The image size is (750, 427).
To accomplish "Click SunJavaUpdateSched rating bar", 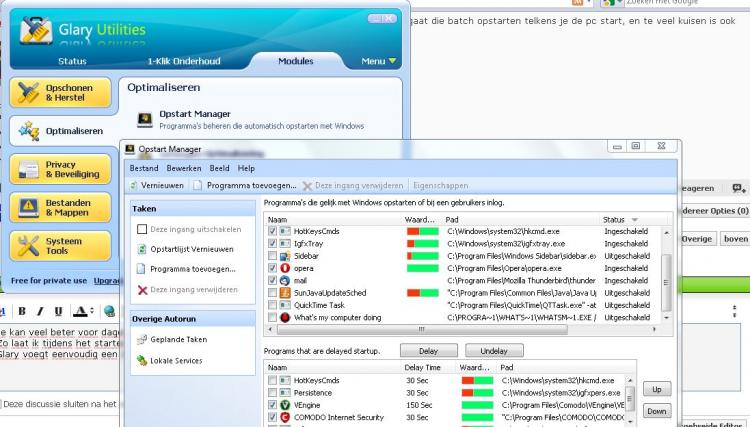I will [x=423, y=293].
